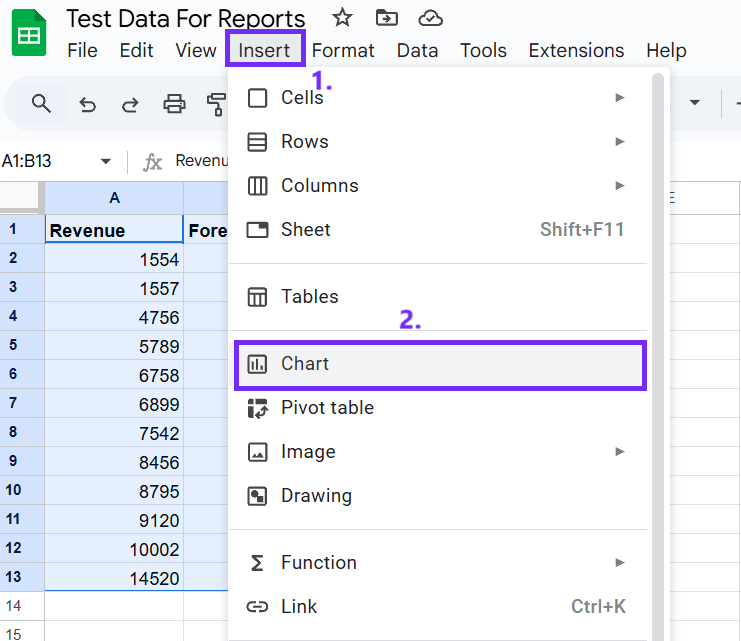Select Link Ctrl+K menu entry
Viewport: 741px width, 641px height.
pyautogui.click(x=438, y=607)
